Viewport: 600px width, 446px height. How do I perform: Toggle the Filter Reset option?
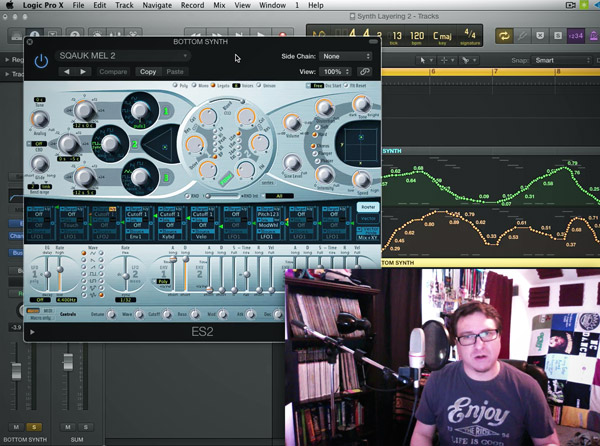click(347, 86)
